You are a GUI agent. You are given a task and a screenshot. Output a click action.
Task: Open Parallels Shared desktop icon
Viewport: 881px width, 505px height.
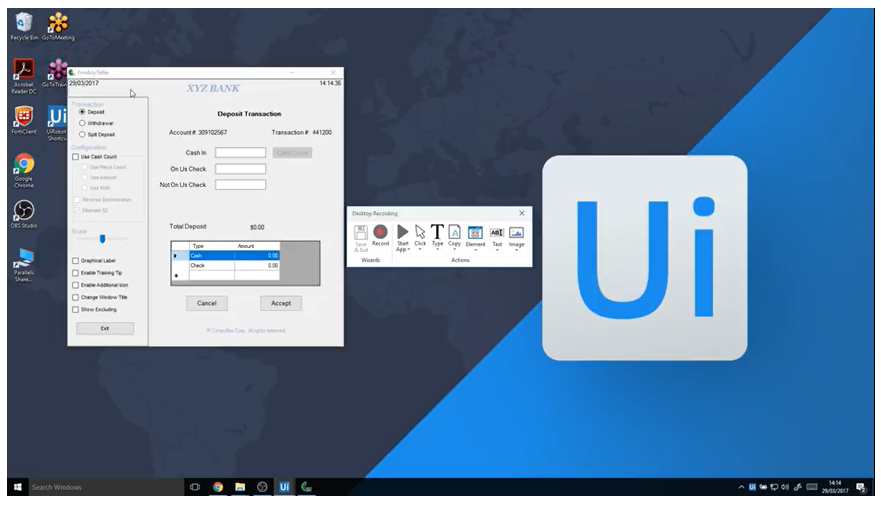(x=24, y=265)
